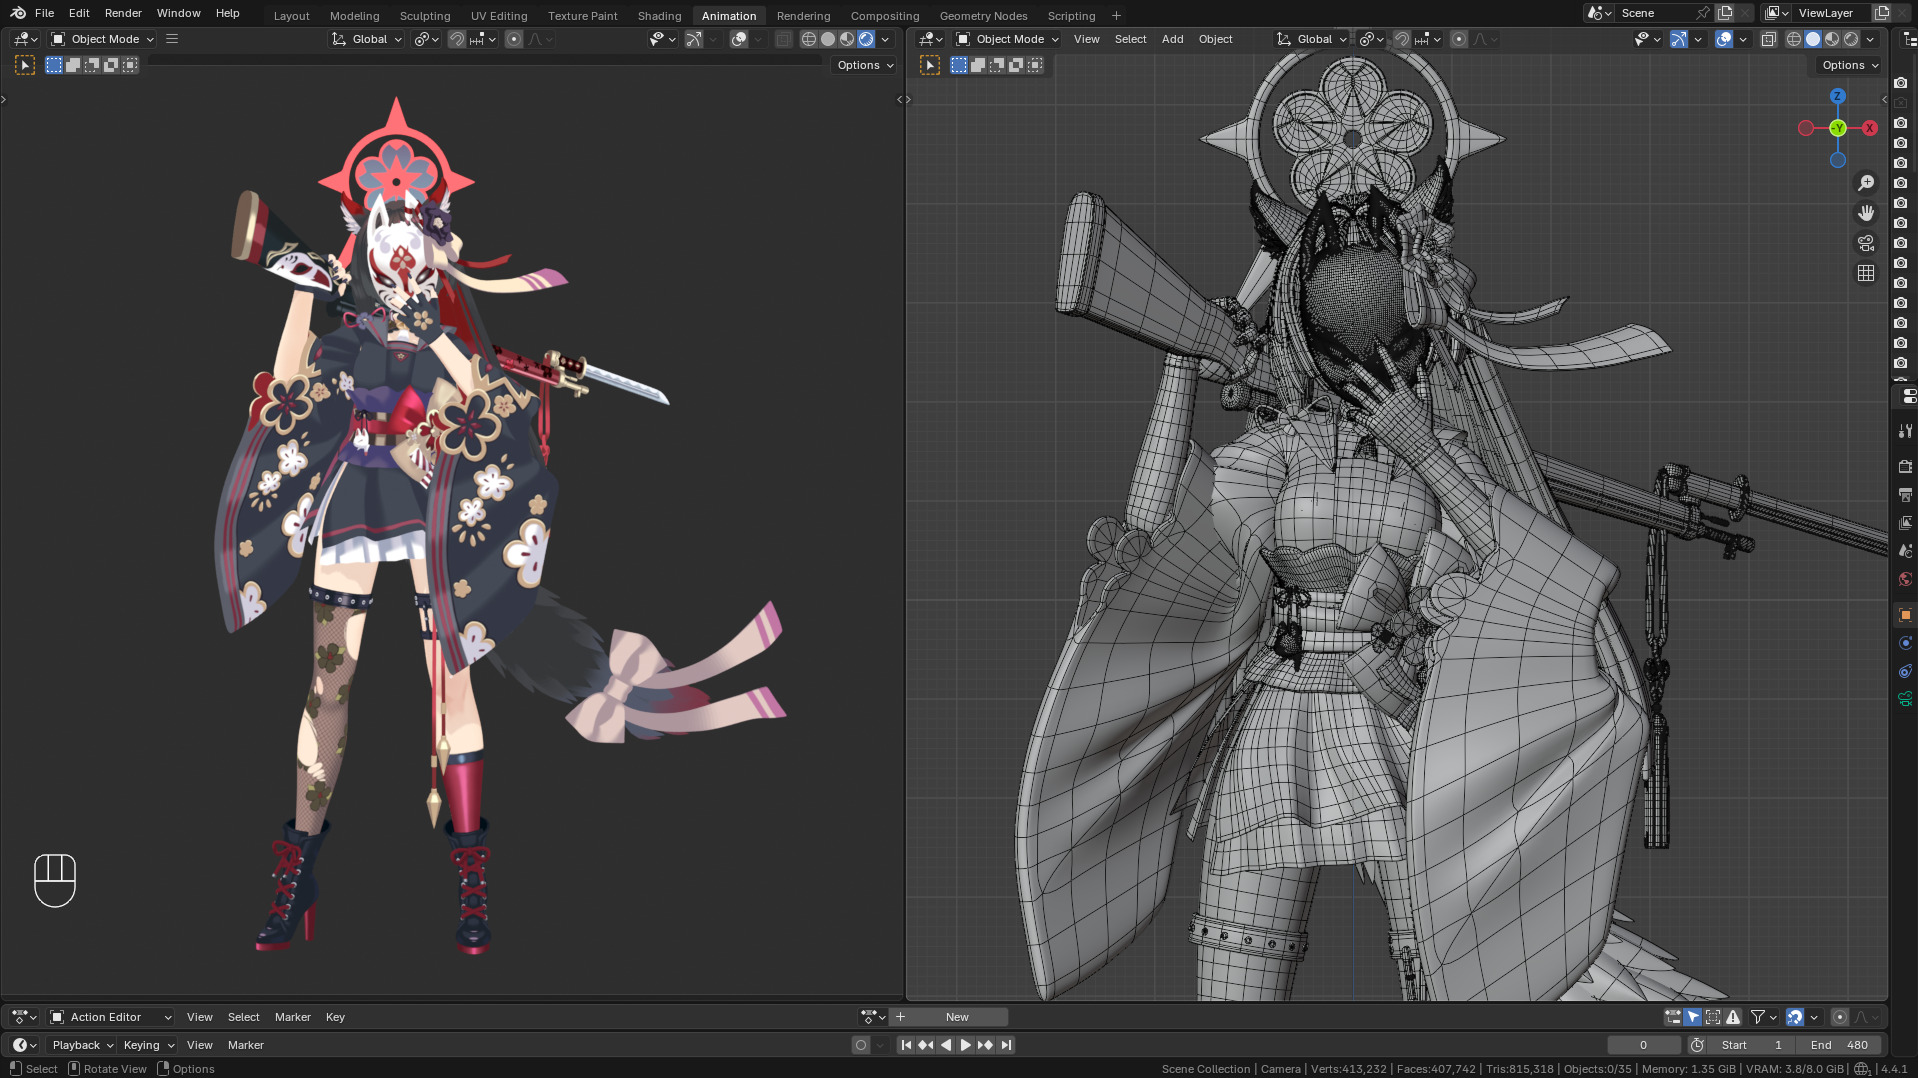1918x1078 pixels.
Task: Open World properties tab icon
Action: click(1905, 579)
